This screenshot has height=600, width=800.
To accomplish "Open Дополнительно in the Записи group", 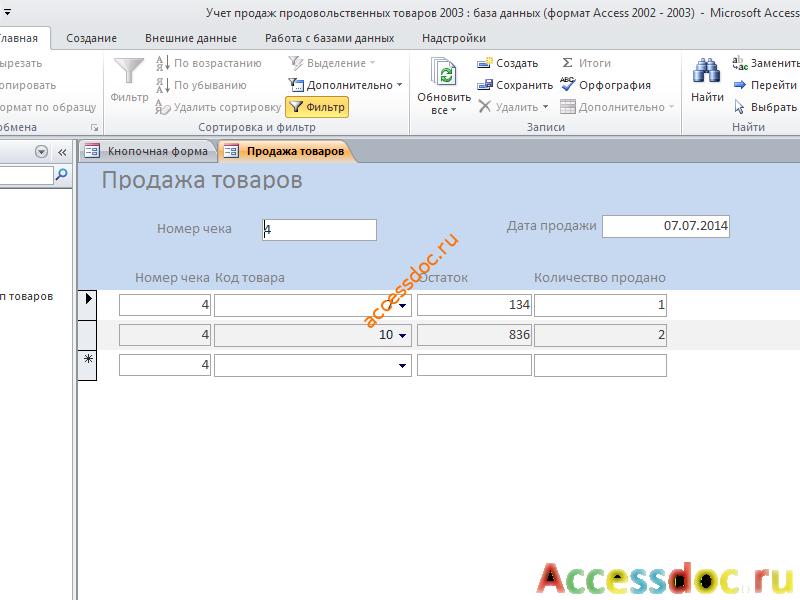I will [617, 107].
